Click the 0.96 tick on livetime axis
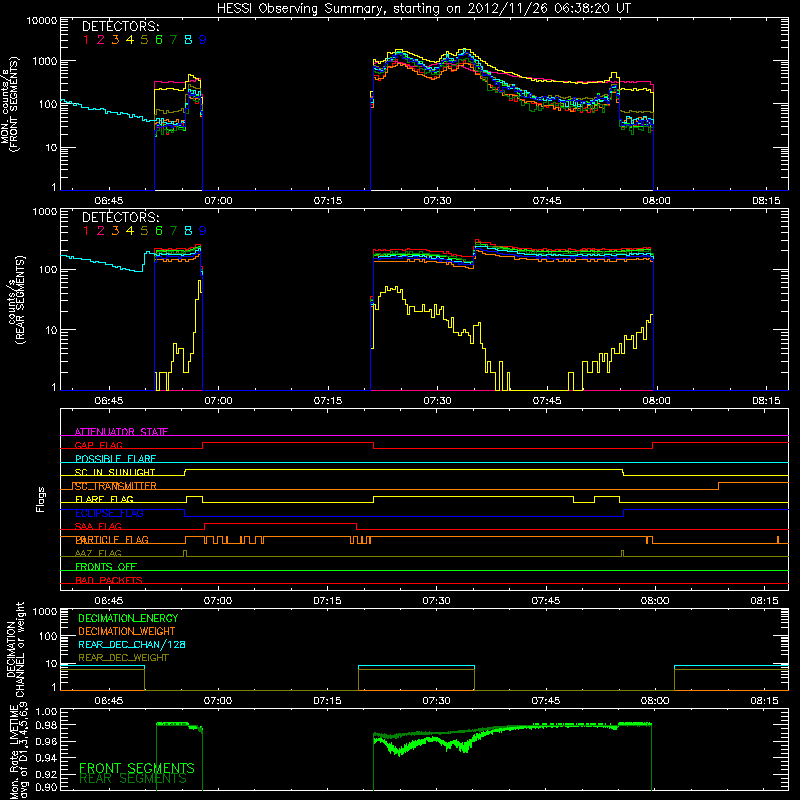 coord(47,742)
